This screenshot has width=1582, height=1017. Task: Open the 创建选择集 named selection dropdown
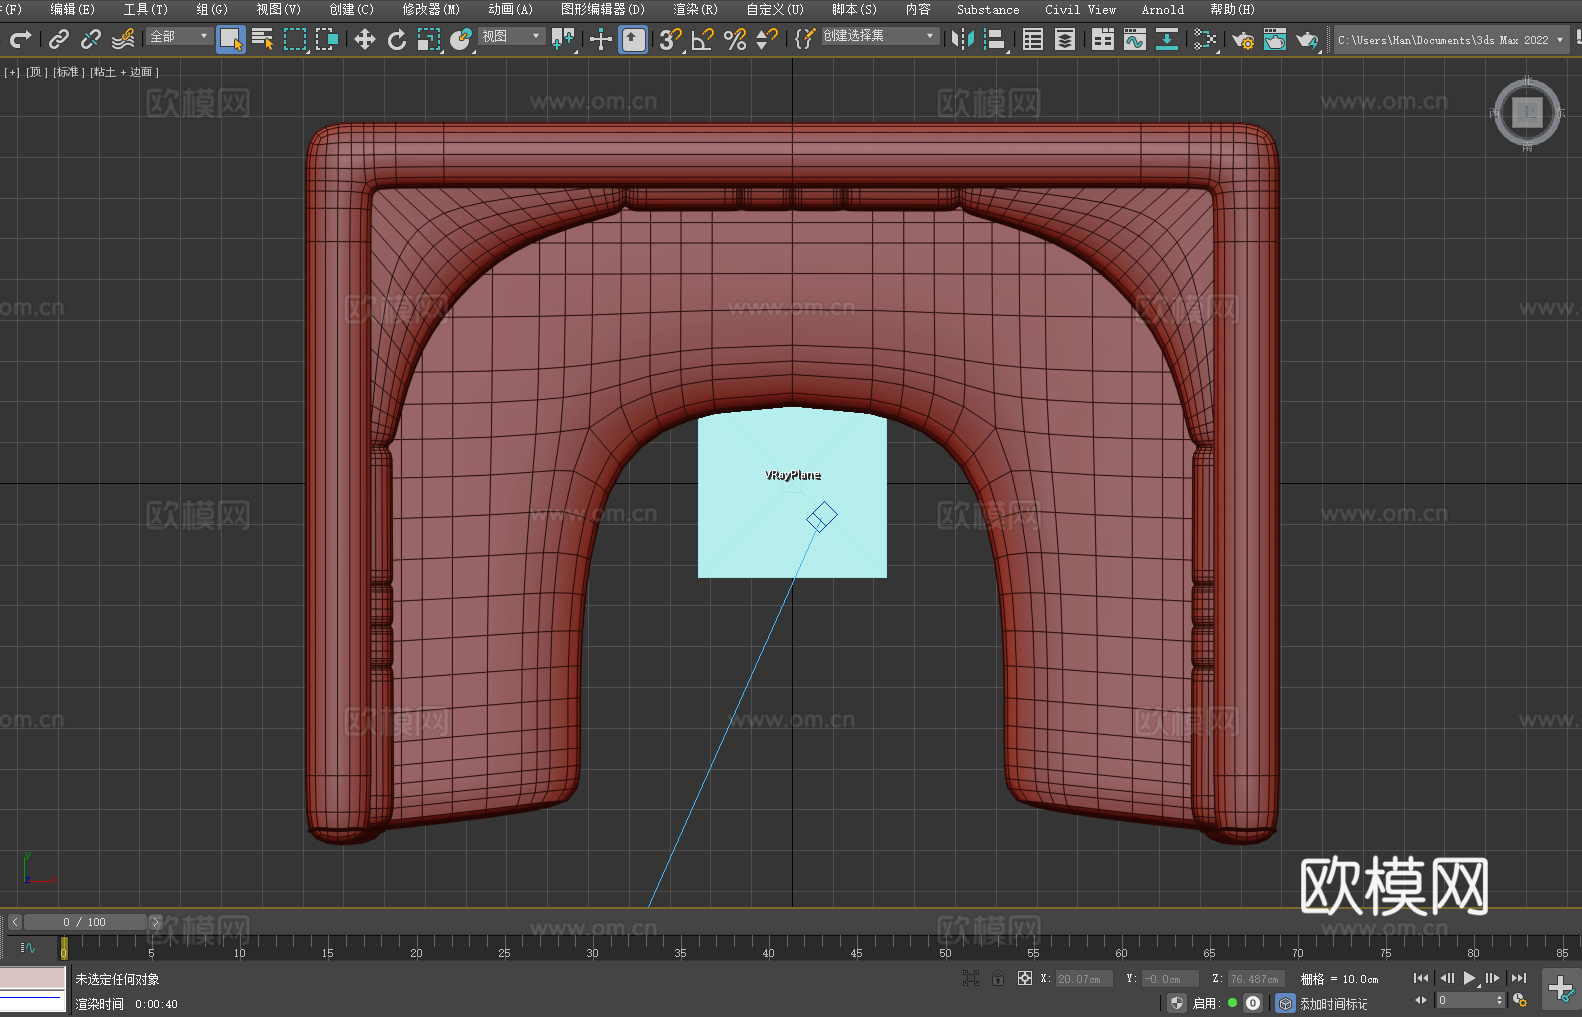(880, 36)
